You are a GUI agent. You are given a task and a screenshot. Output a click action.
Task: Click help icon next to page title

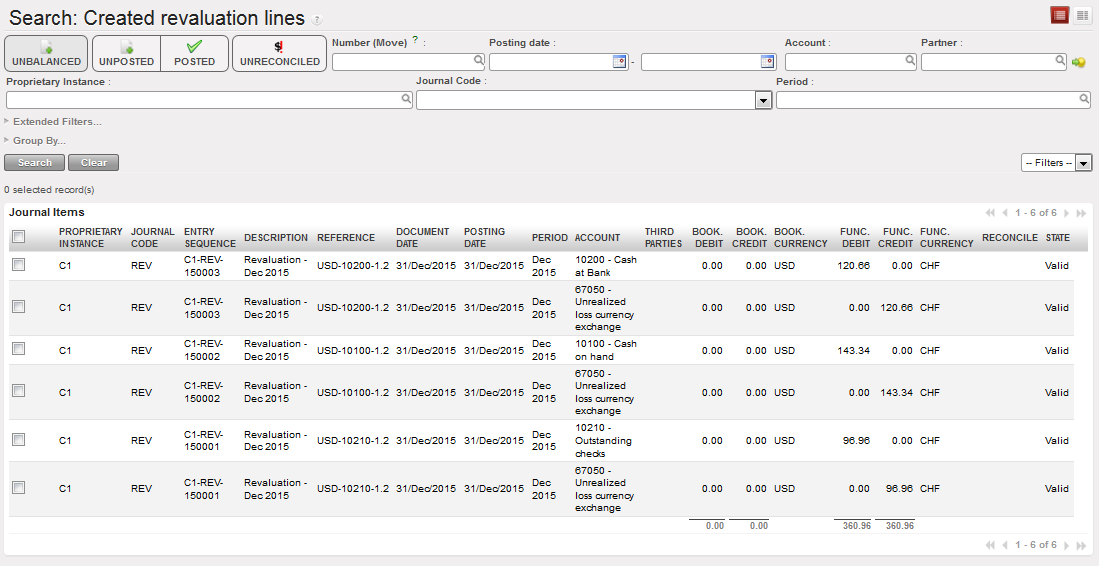pos(317,20)
